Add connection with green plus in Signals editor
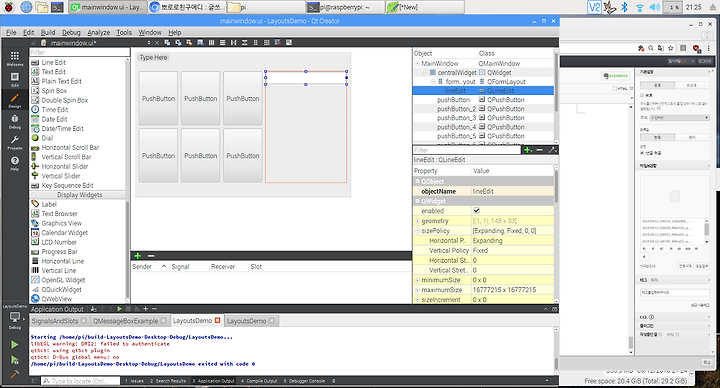The image size is (720, 388). (137, 256)
